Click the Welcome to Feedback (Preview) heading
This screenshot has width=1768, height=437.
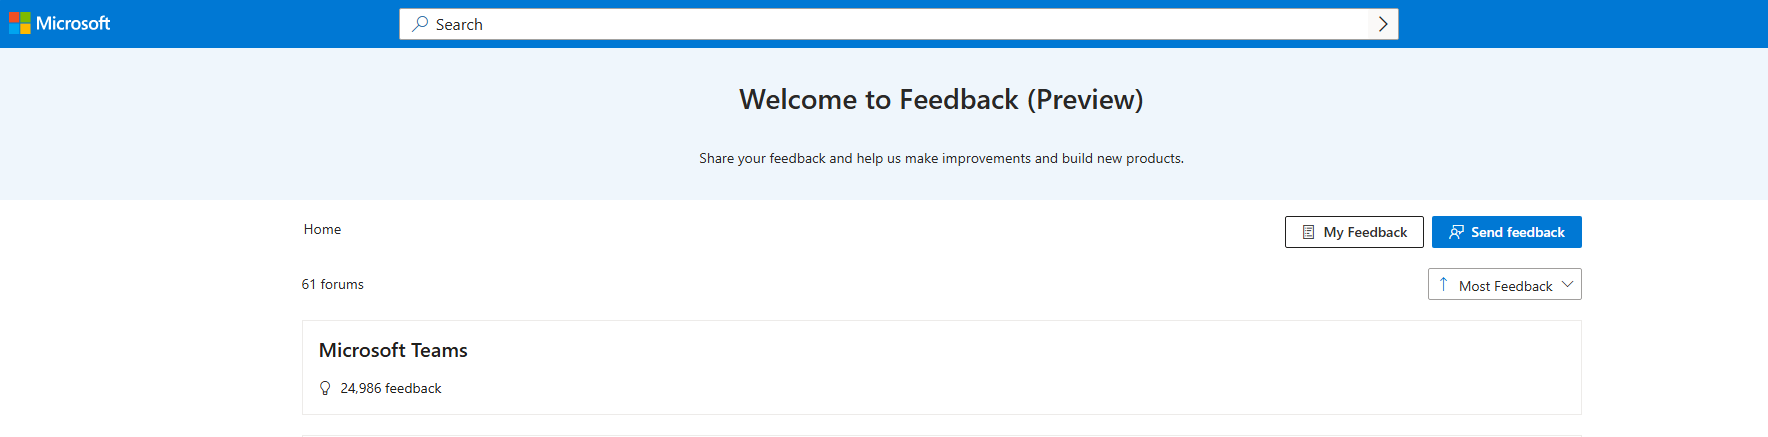[941, 99]
